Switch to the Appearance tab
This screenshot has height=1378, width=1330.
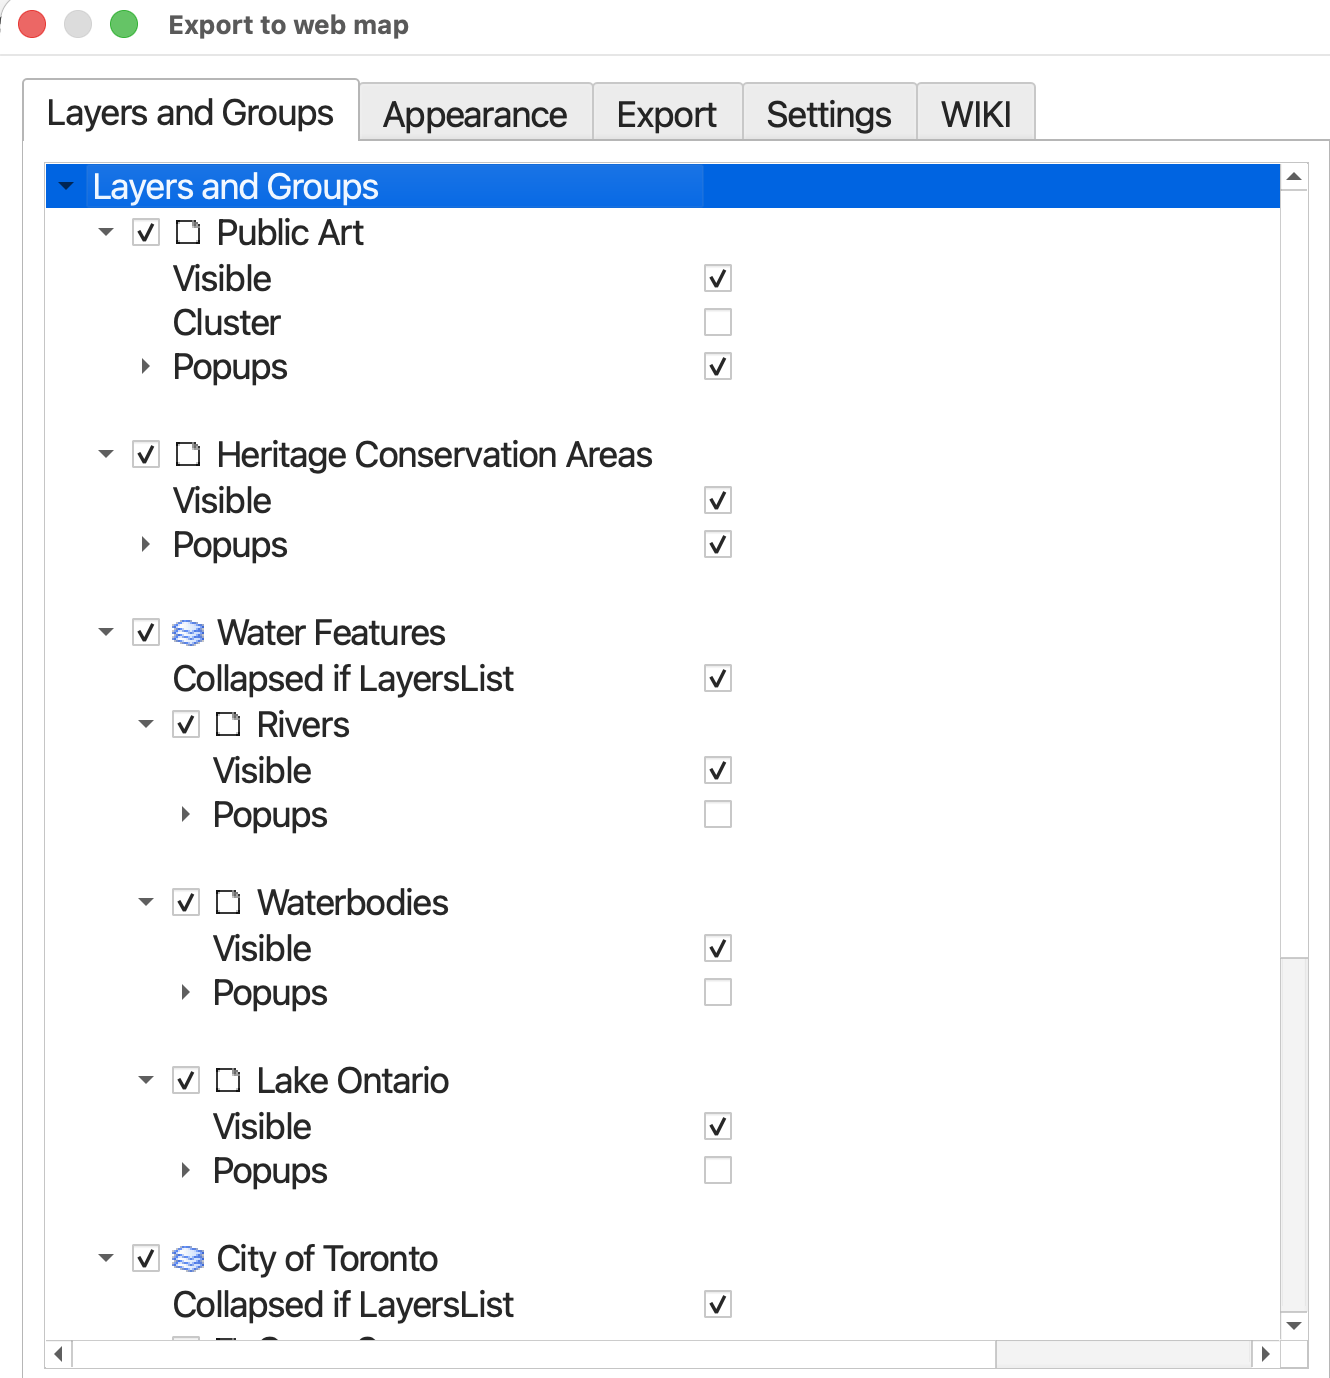[475, 115]
